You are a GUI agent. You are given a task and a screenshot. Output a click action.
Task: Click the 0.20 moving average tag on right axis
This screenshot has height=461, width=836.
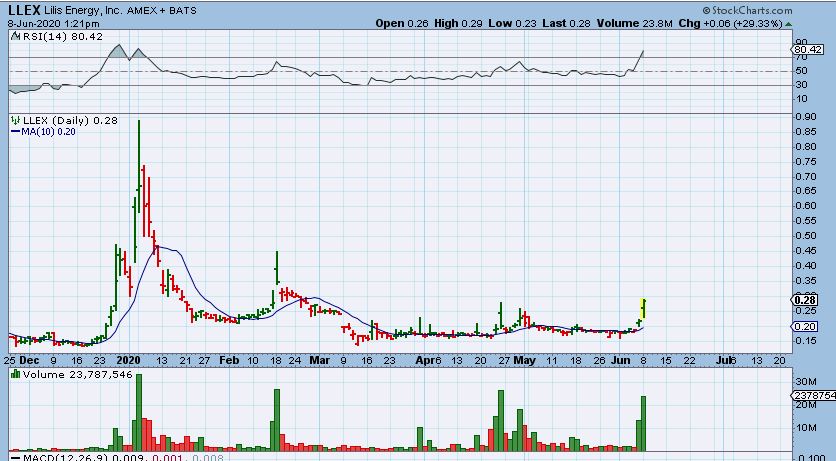point(804,326)
